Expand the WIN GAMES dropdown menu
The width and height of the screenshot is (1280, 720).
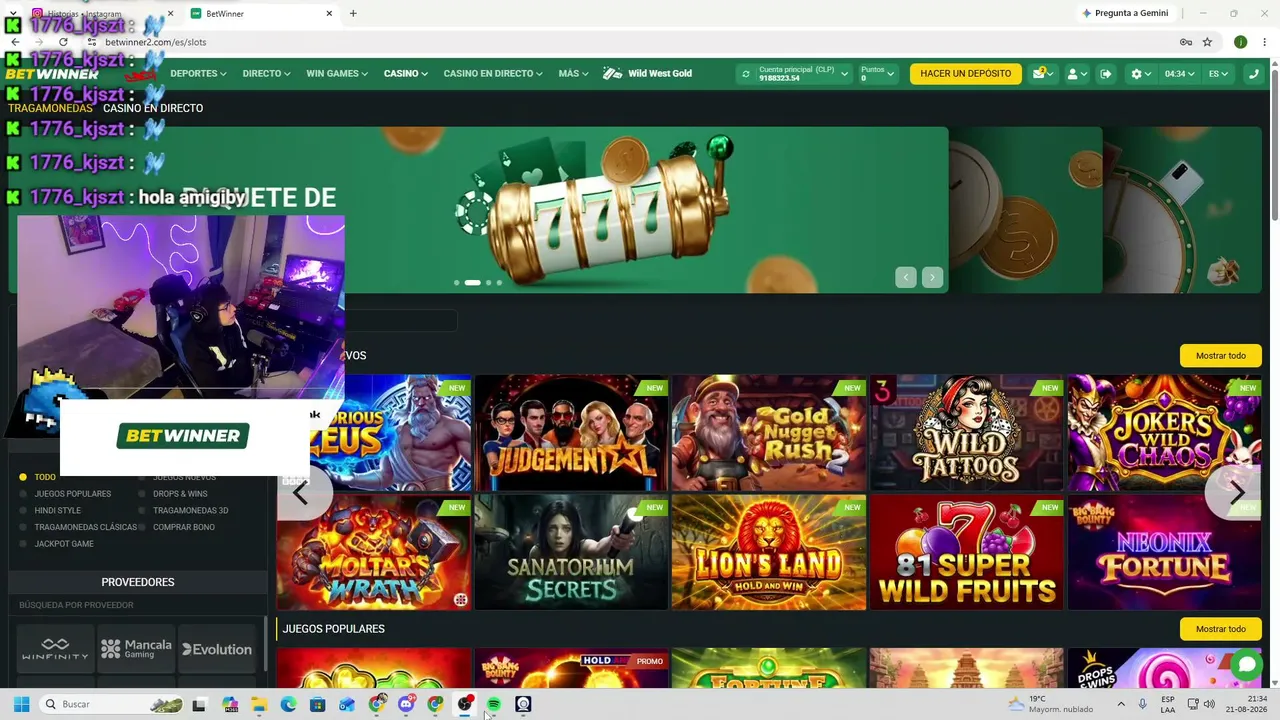337,74
